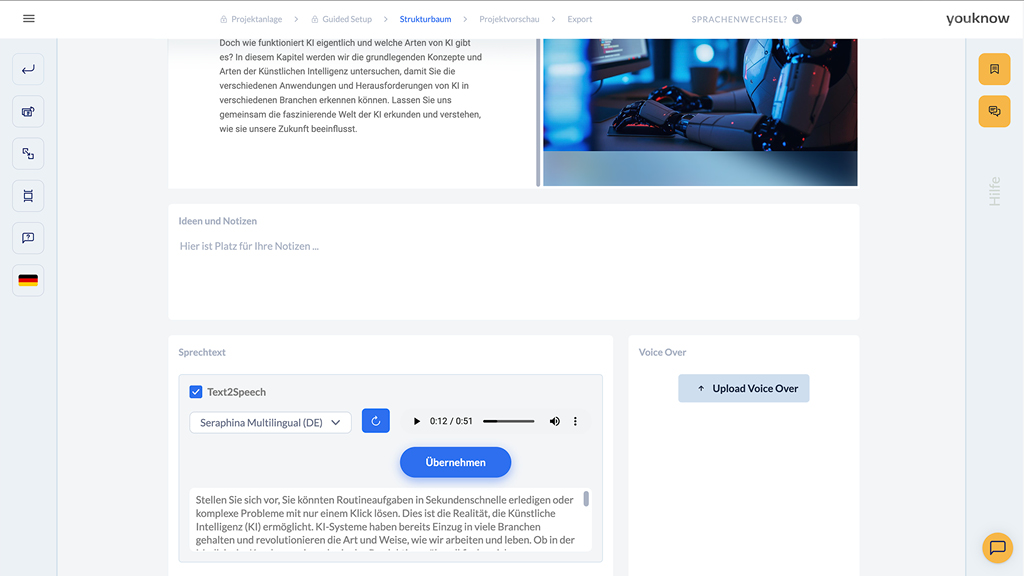Open the chat bubble at bottom right
This screenshot has height=576, width=1024.
(997, 548)
